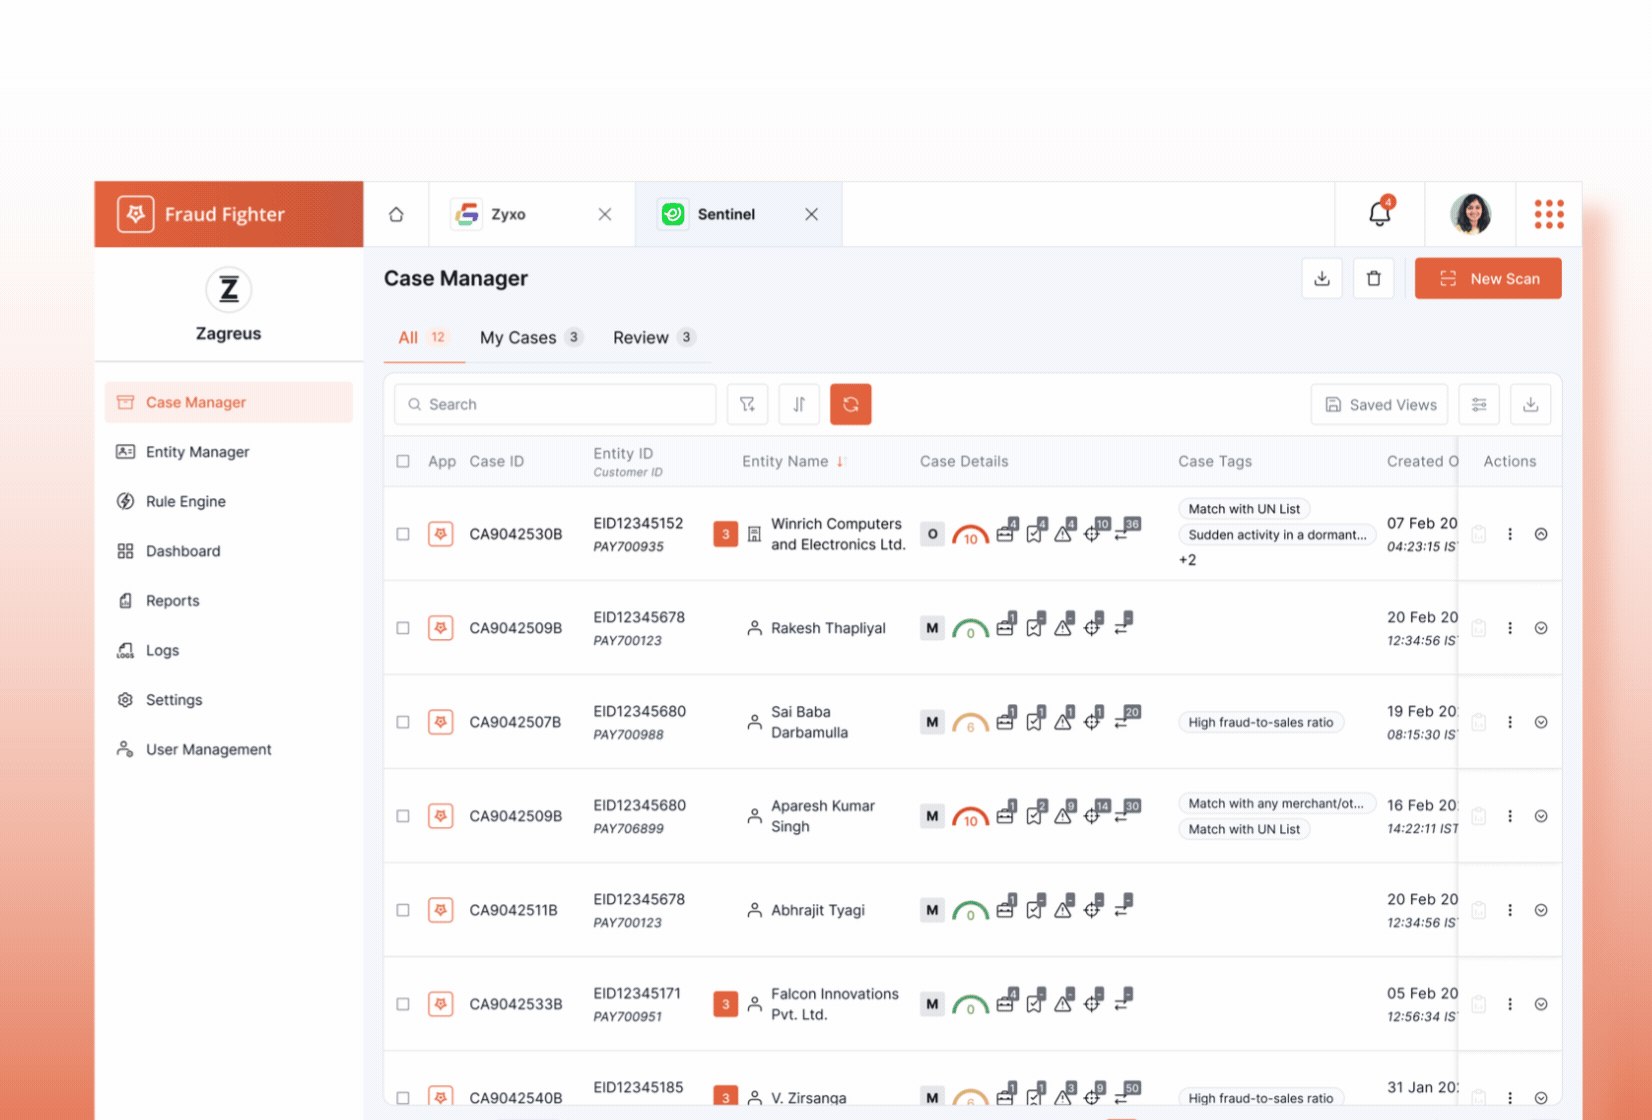Focus the Search input field

555,404
